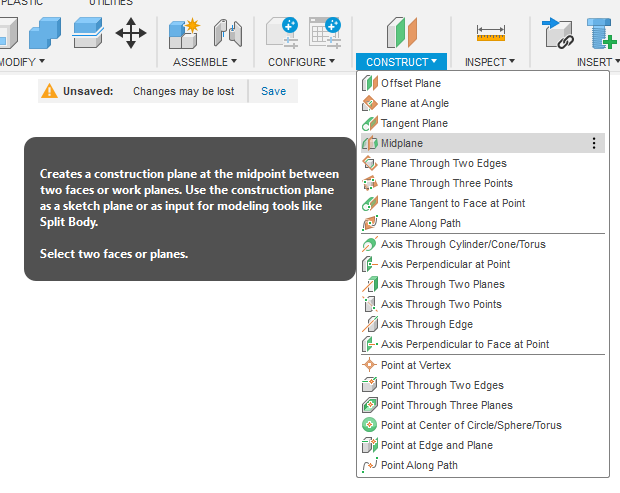Click the Measure ruler icon in Inspect
Screen dimensions: 620x493
coord(490,33)
